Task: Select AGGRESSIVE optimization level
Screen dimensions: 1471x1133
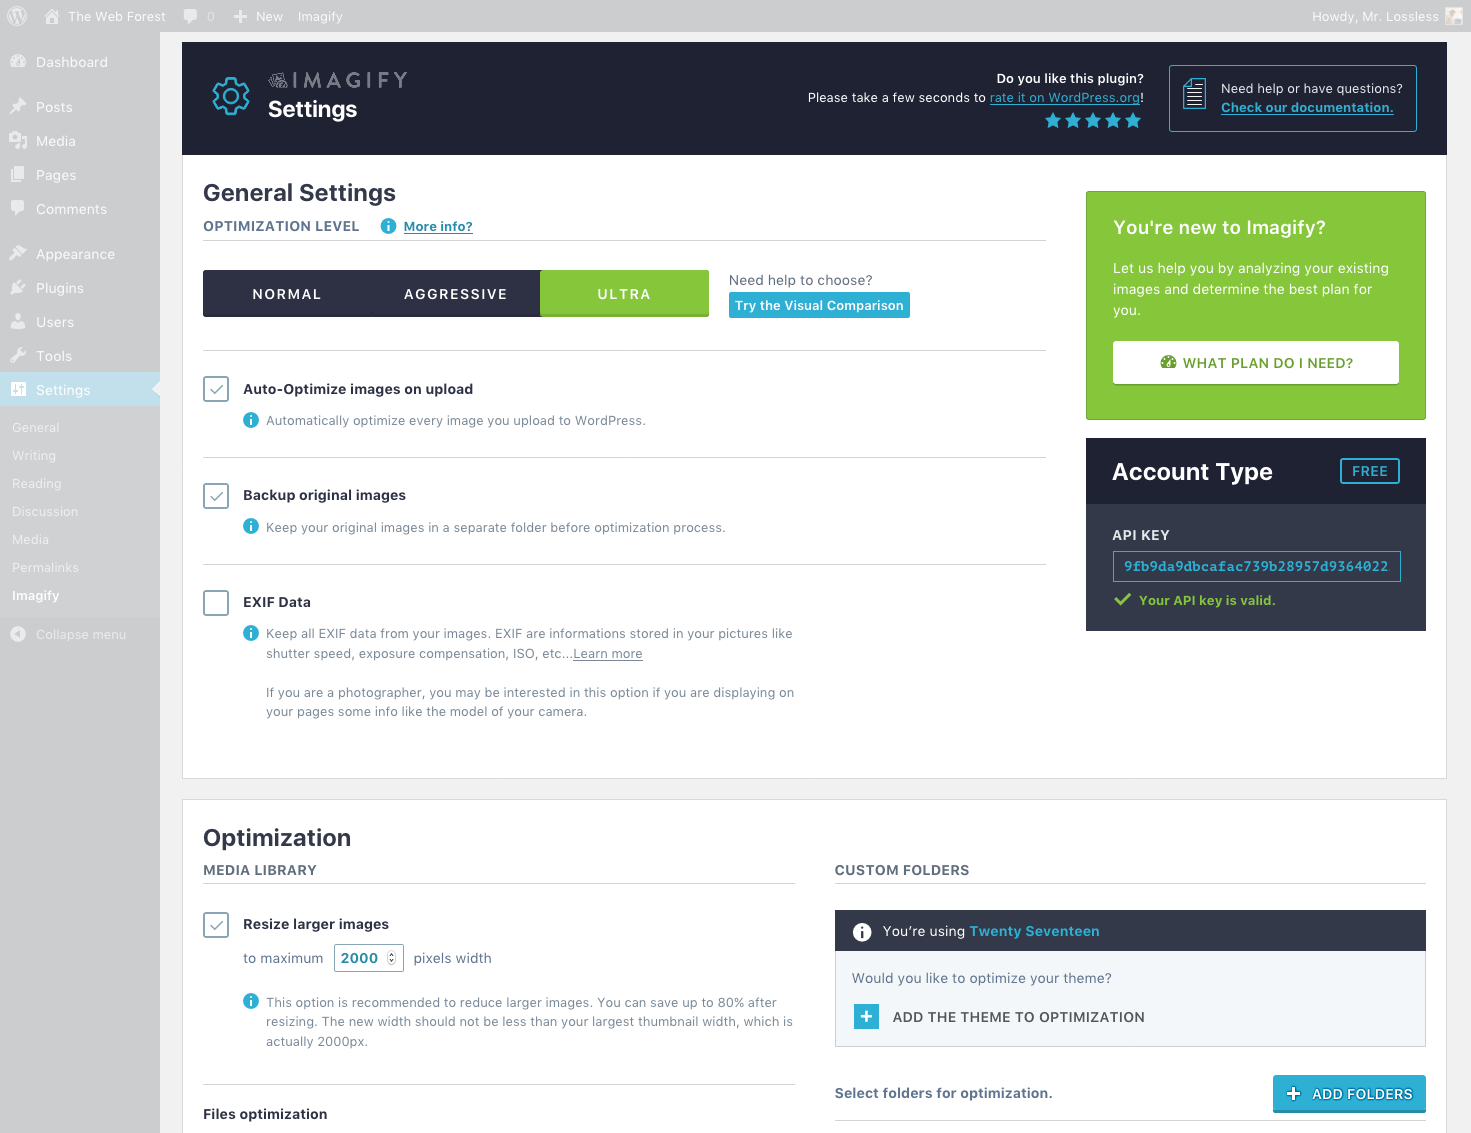Action: pyautogui.click(x=456, y=294)
